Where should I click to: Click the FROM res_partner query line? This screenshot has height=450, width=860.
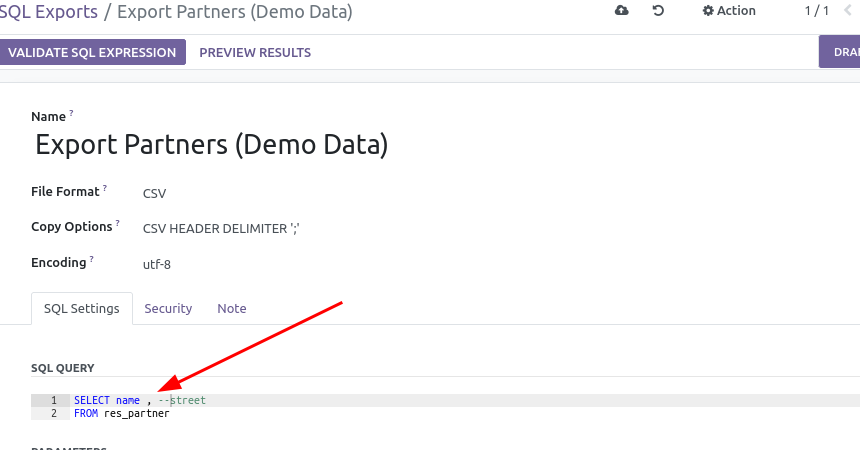point(122,413)
